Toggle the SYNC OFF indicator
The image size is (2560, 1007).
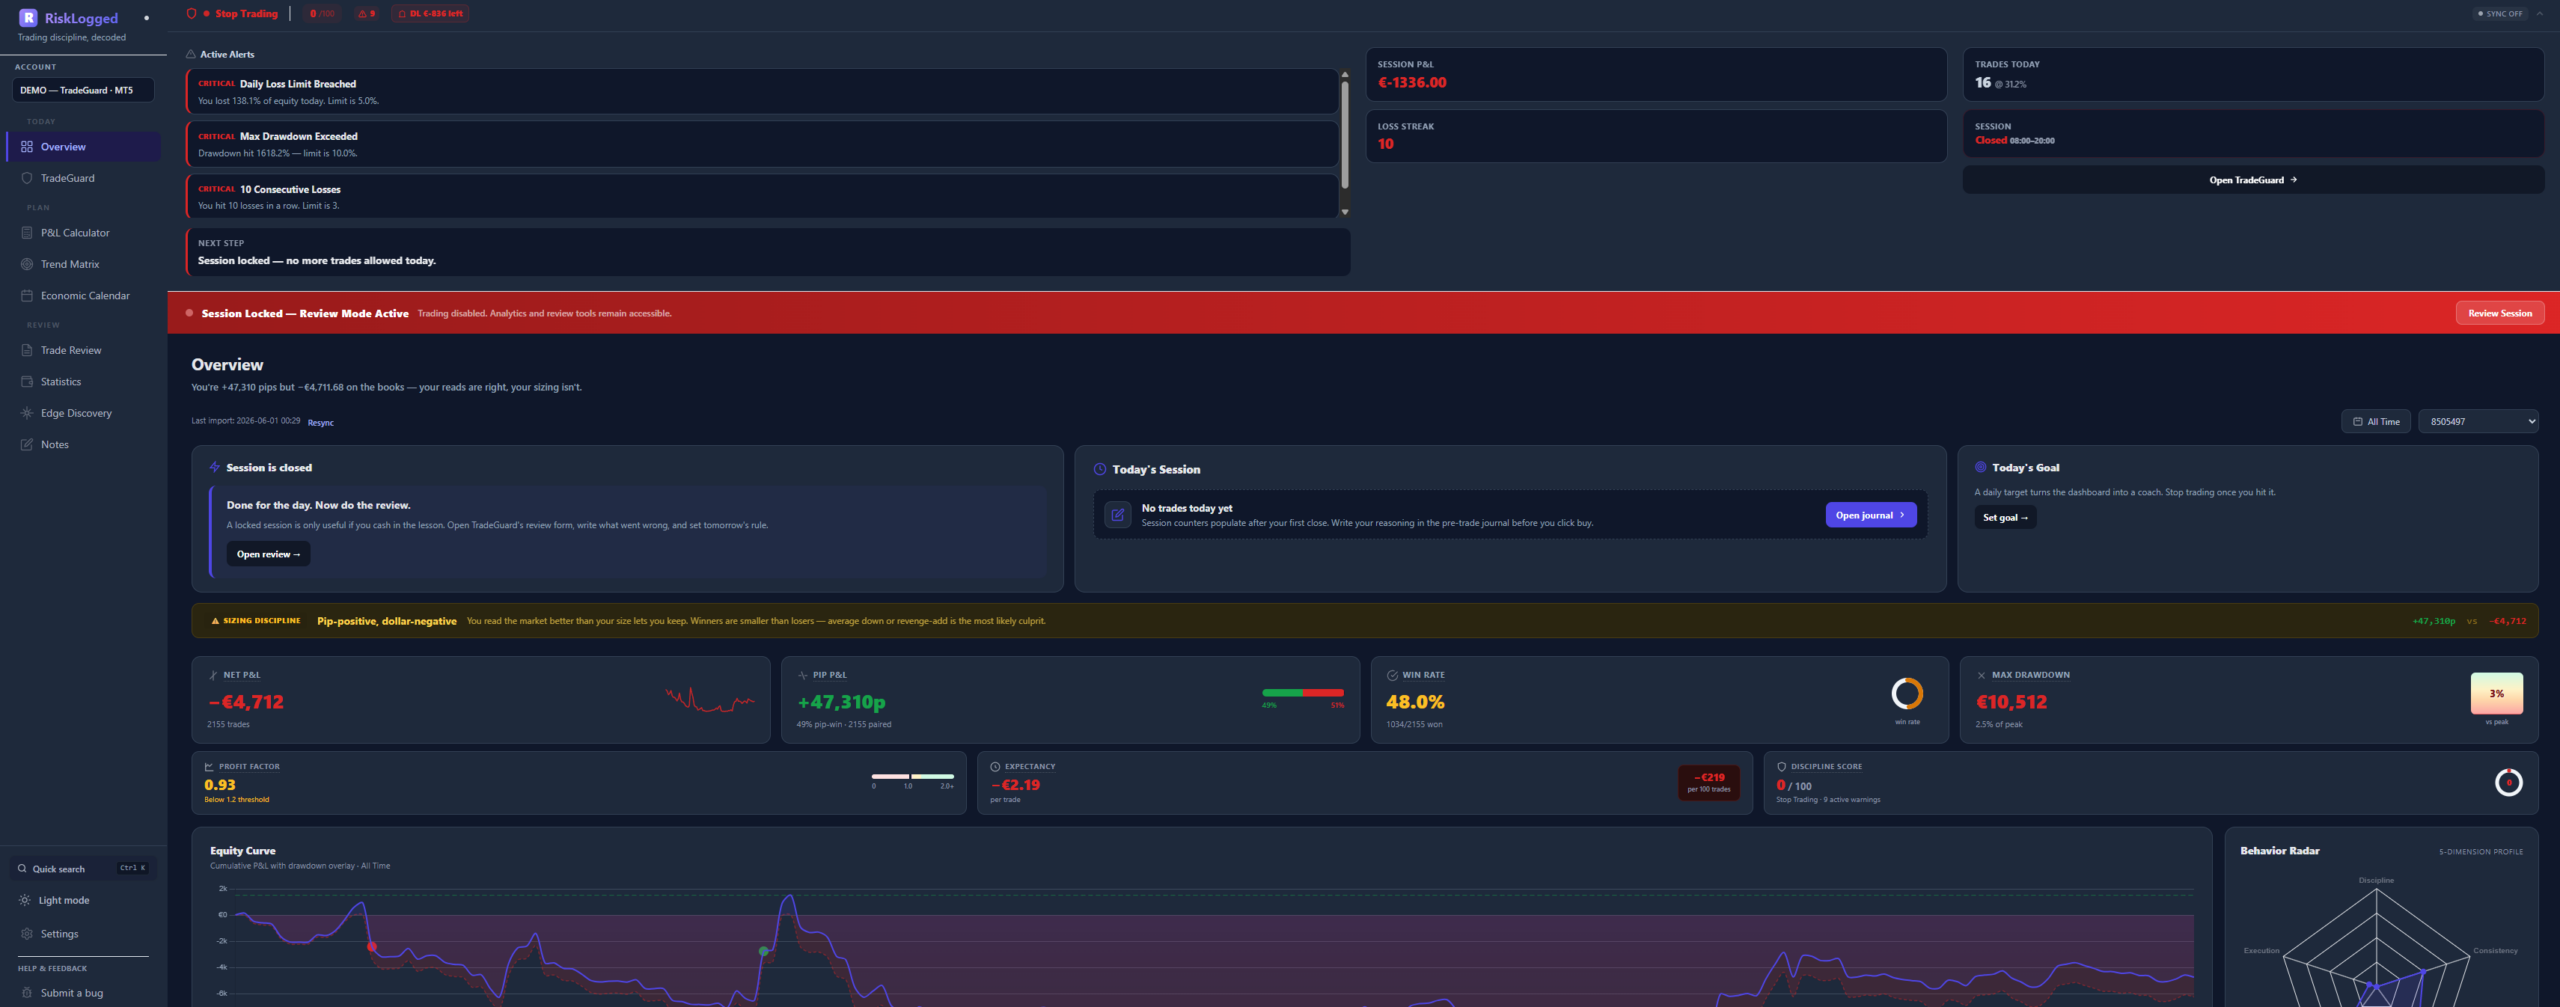pos(2500,14)
